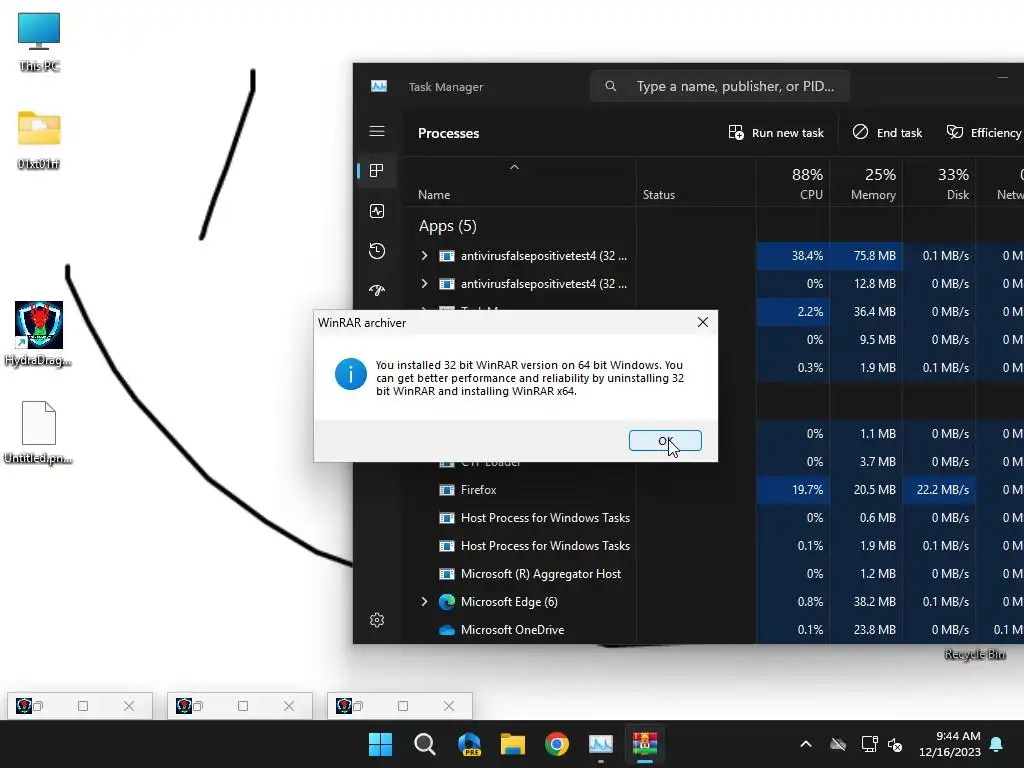The image size is (1024, 768).
Task: Switch to WinRAR taskbar icon
Action: 645,744
